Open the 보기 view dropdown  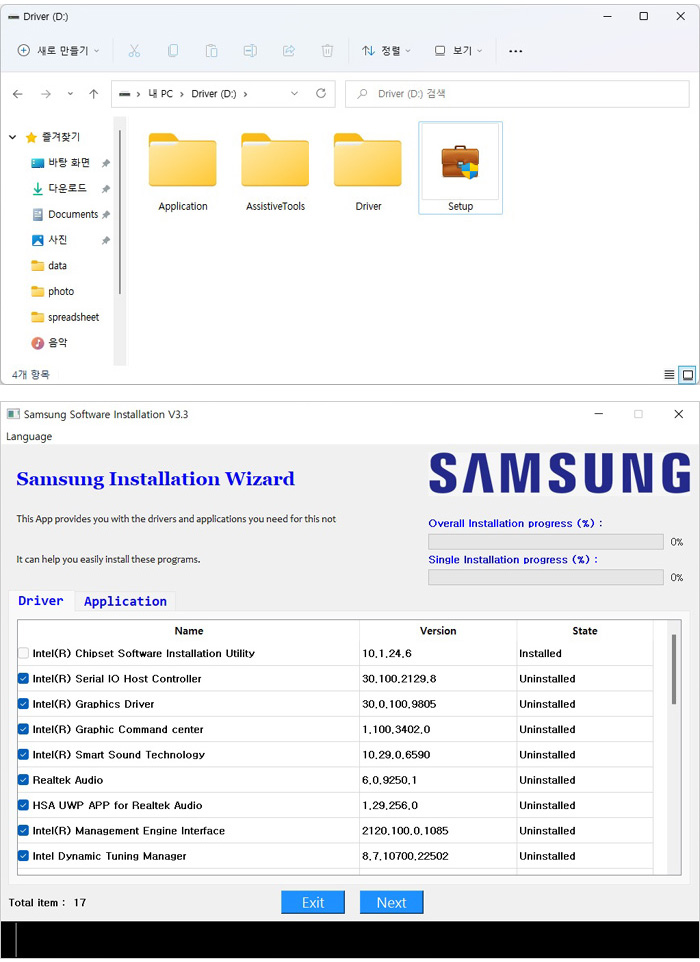tap(459, 51)
